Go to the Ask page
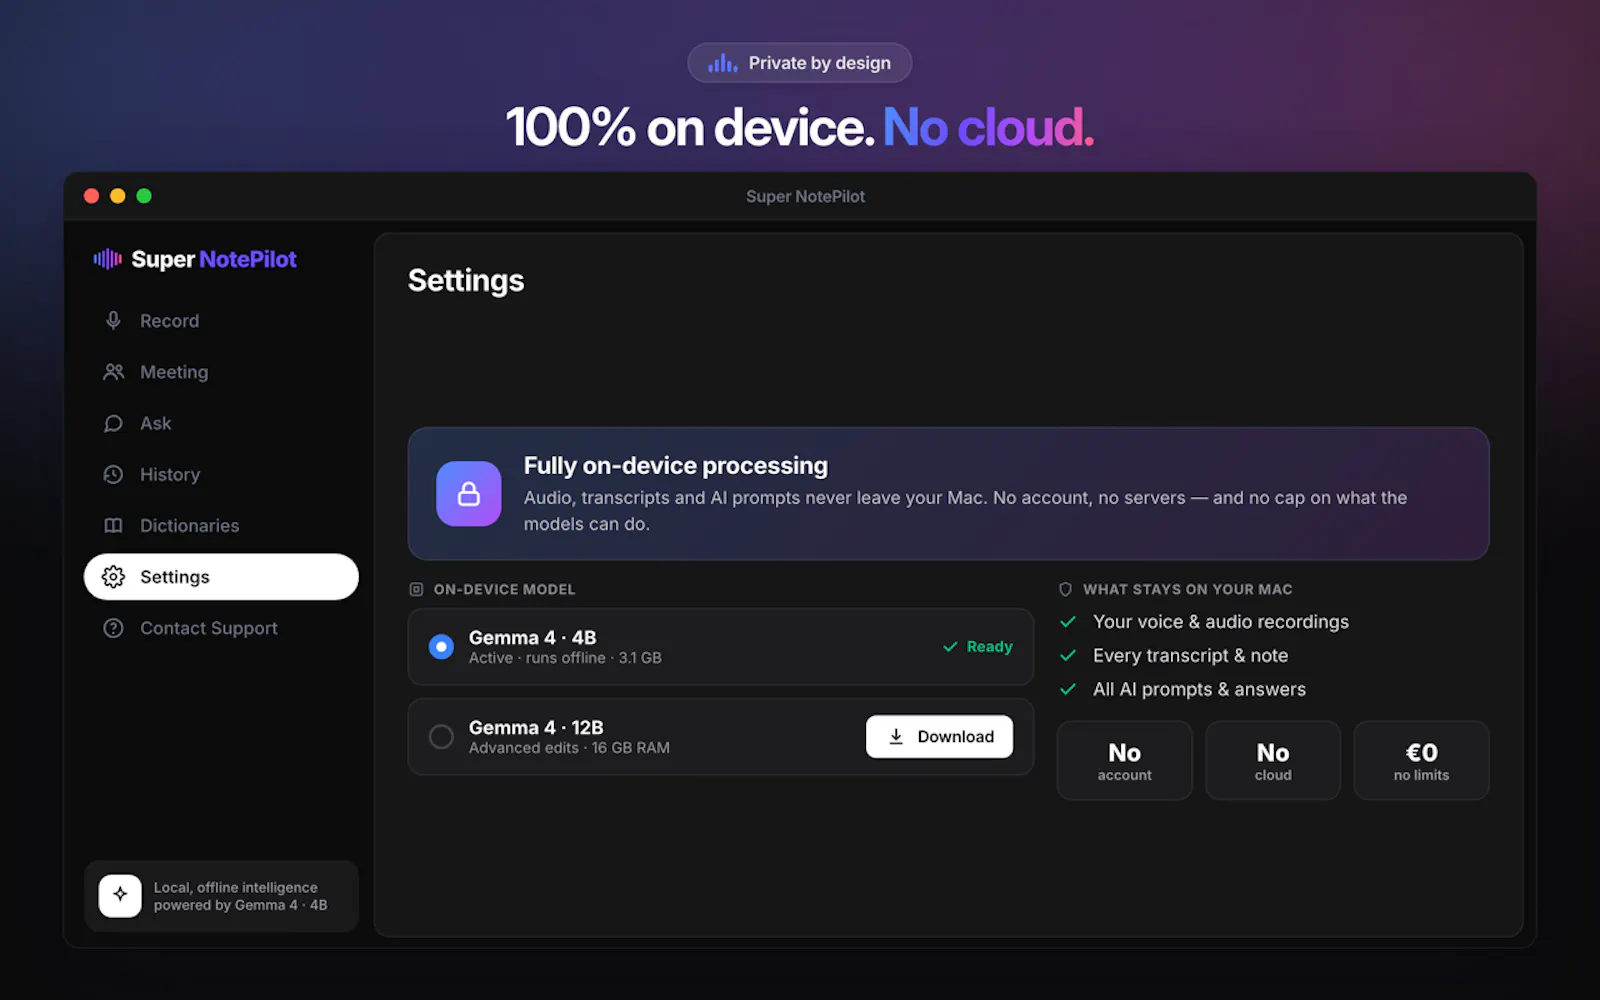 pos(221,423)
